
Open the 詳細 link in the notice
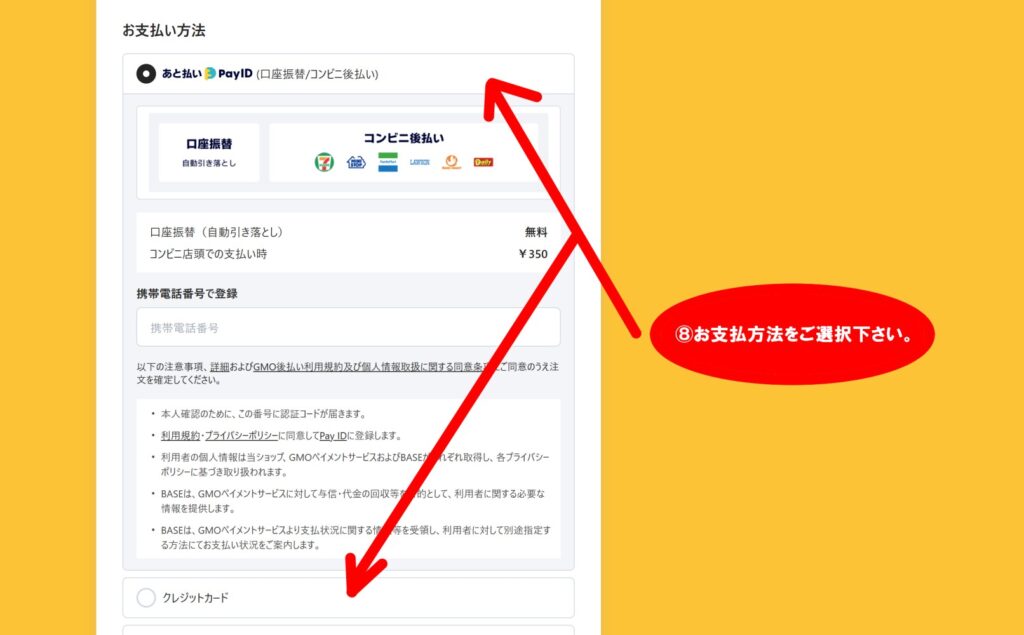click(x=219, y=367)
